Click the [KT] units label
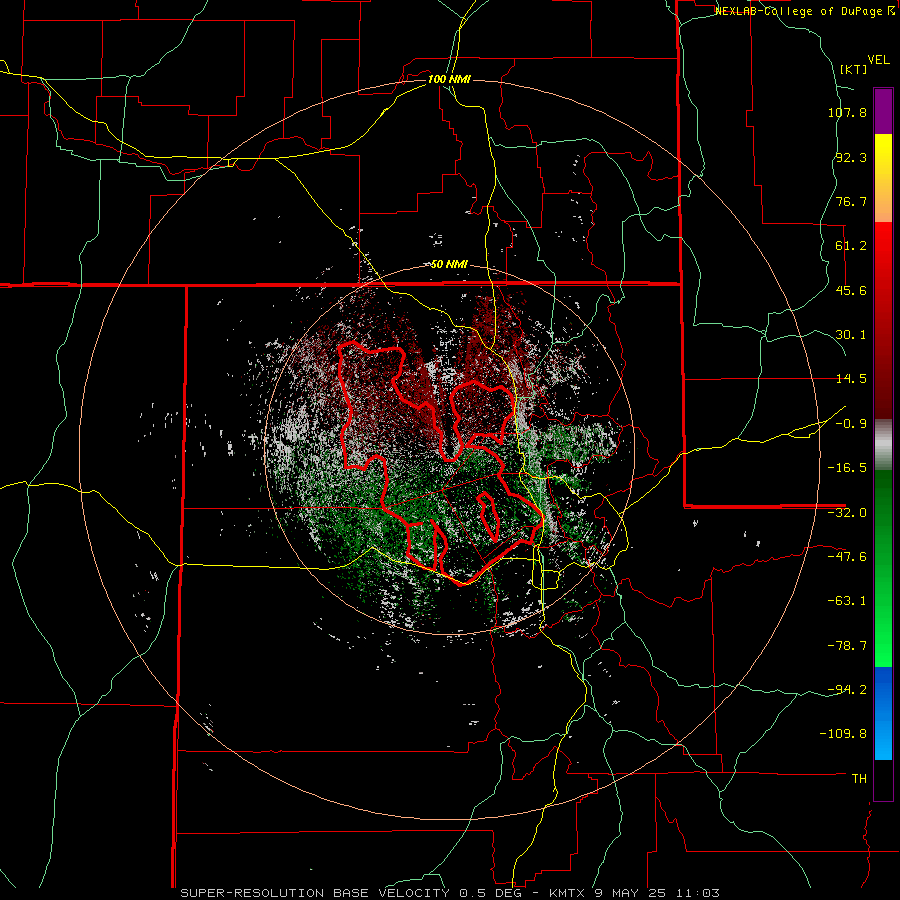Screen dimensions: 900x900 [854, 69]
